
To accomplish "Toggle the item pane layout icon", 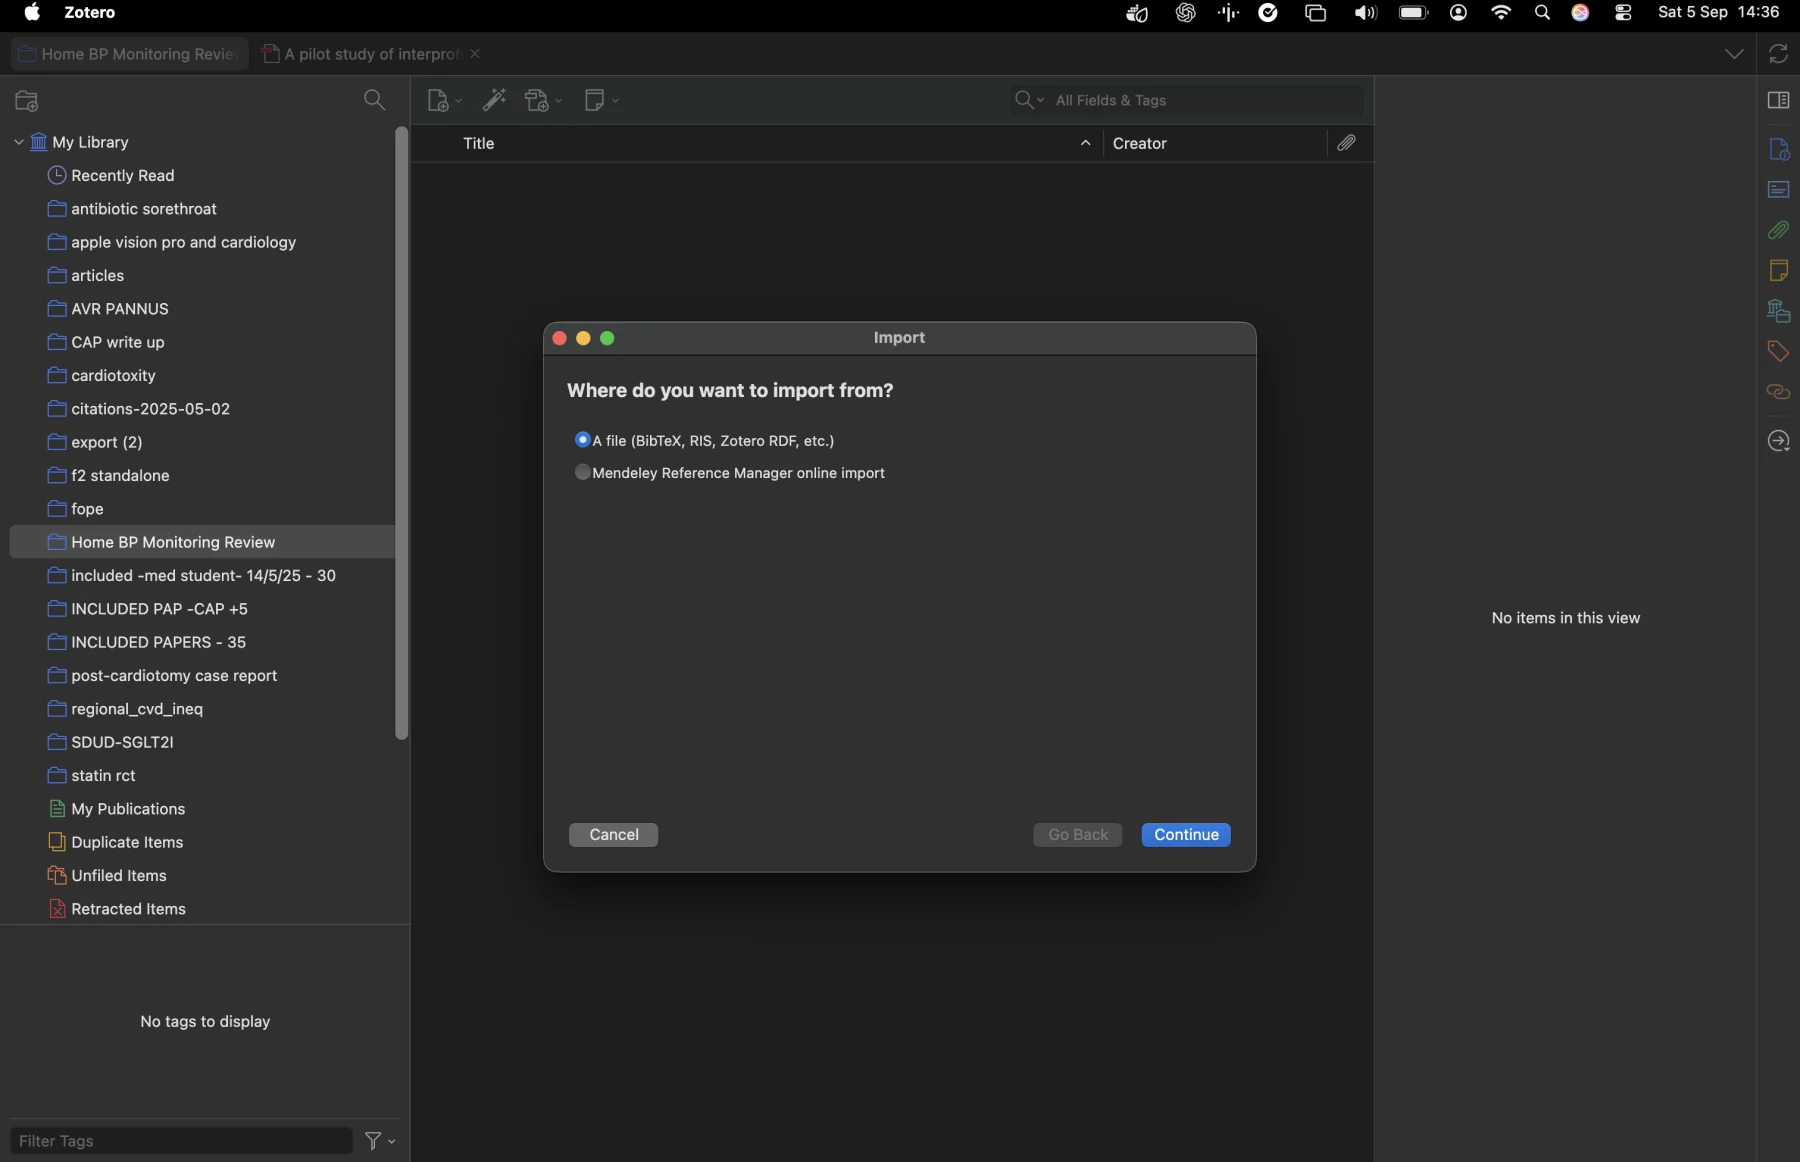I will (1778, 100).
